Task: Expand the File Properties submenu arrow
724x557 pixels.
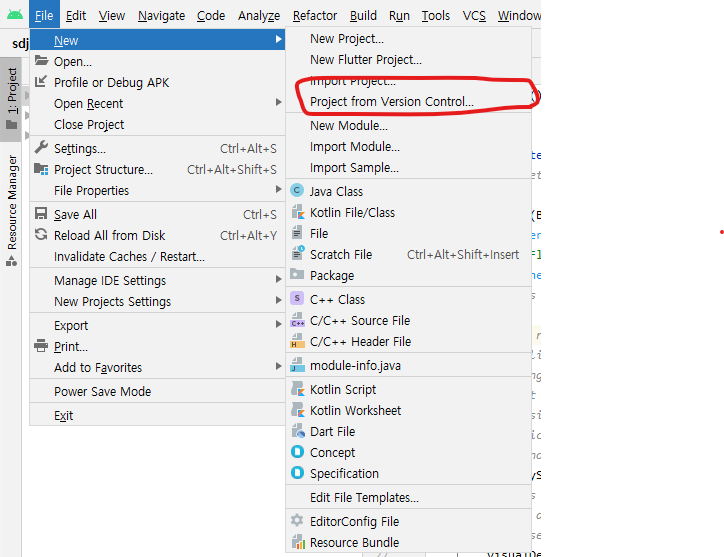Action: 278,189
